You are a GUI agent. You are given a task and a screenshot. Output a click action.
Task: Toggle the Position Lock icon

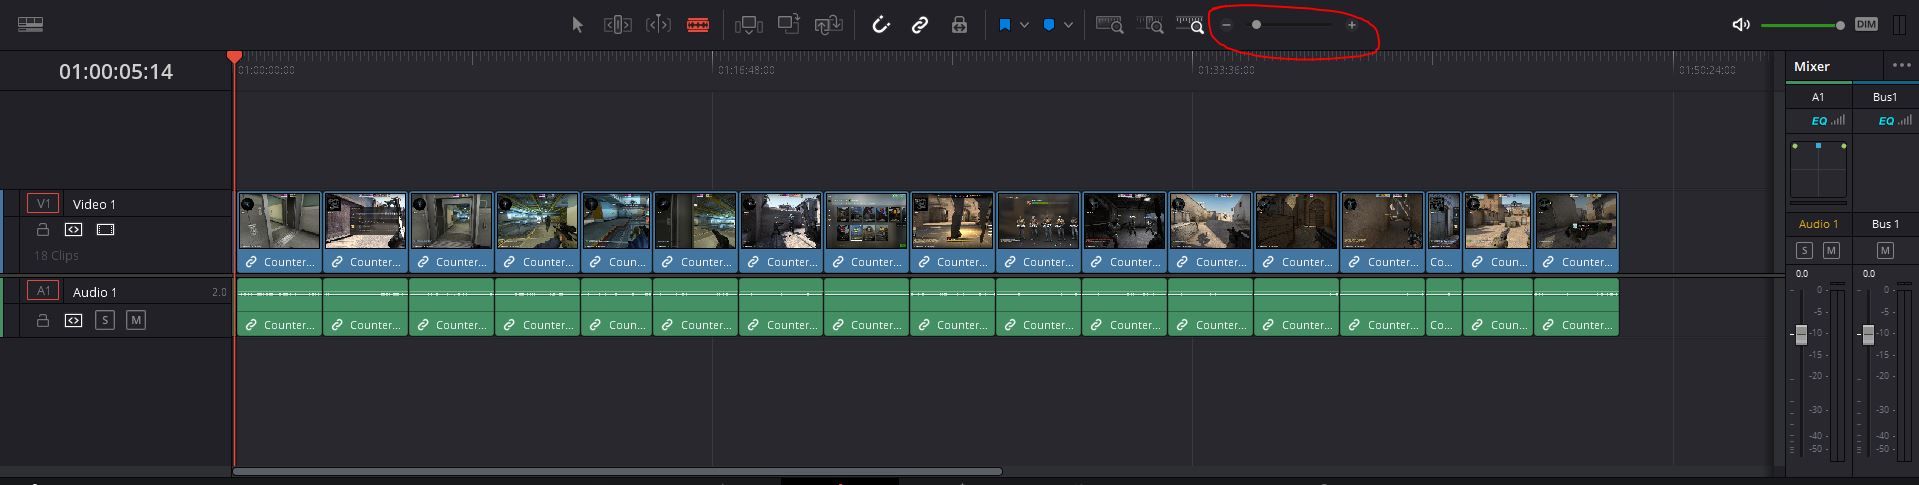[959, 25]
